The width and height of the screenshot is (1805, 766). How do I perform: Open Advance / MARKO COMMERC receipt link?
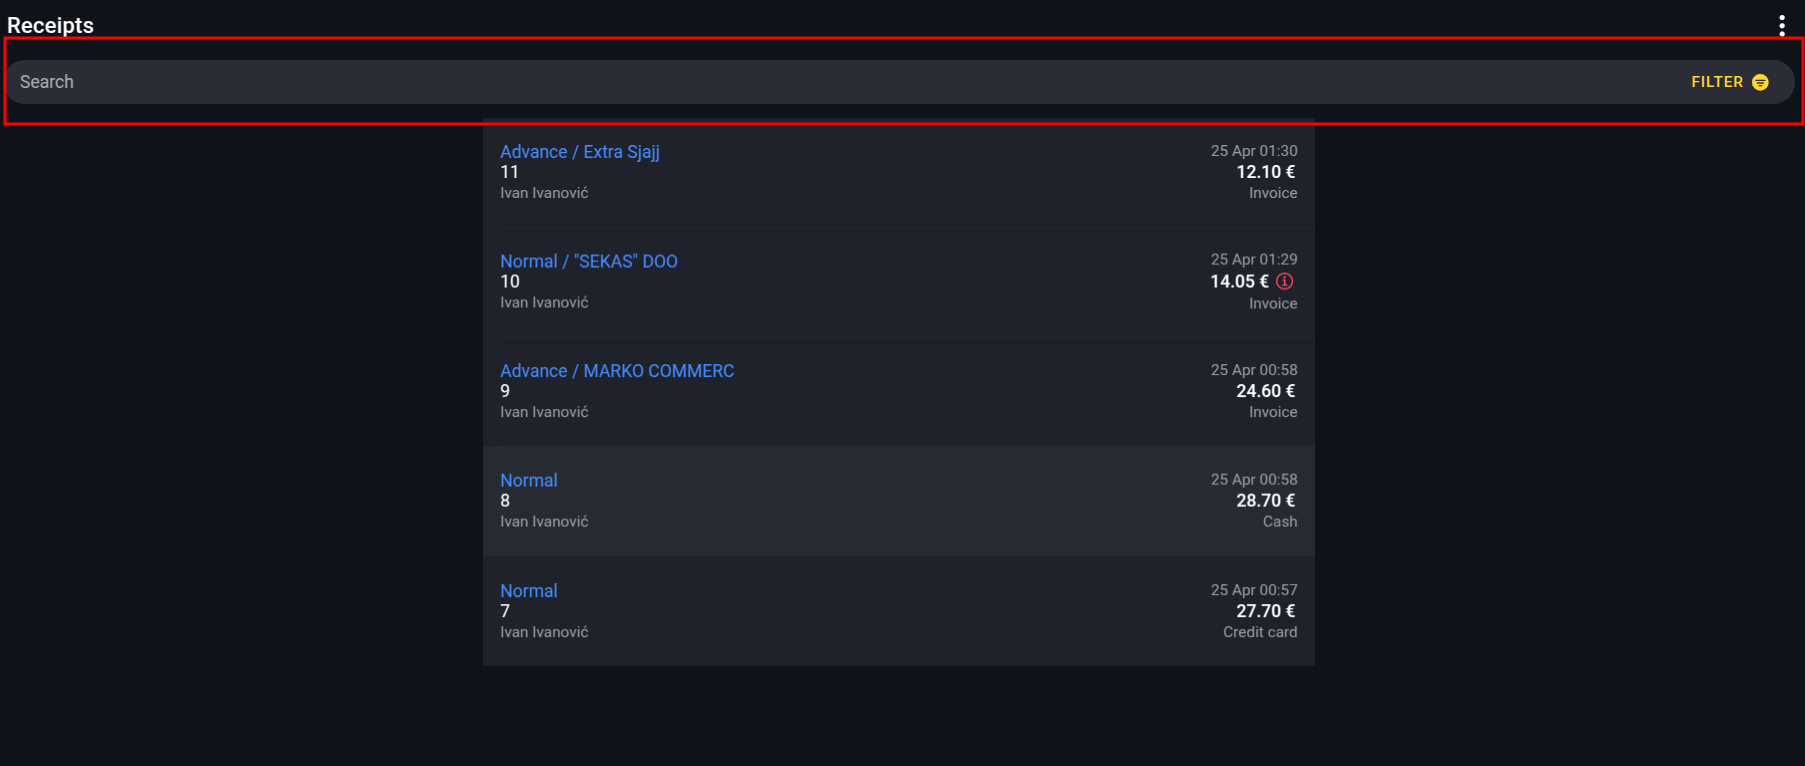(x=617, y=371)
